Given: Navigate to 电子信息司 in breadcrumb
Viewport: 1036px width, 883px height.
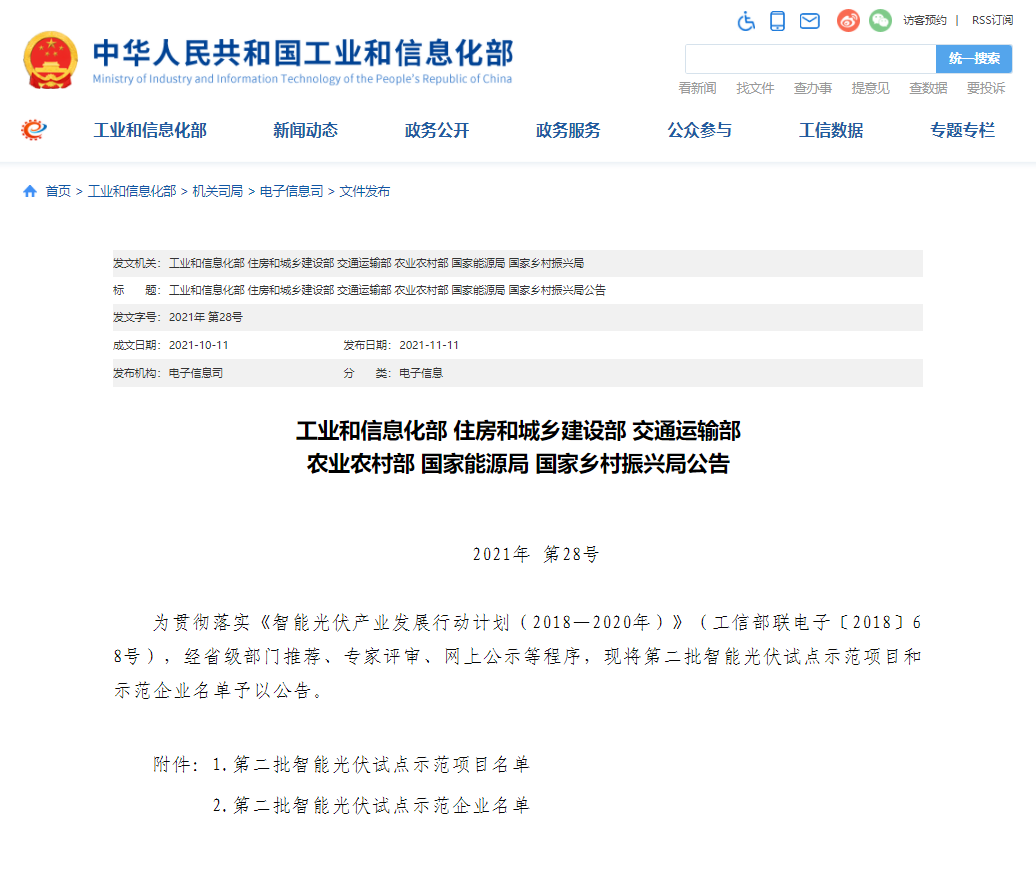Looking at the screenshot, I should [x=291, y=191].
